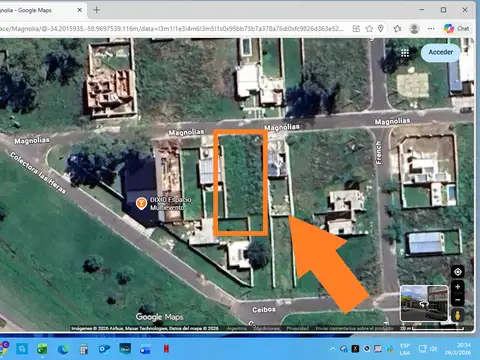
Task: Click the Ceibos street label
Action: pyautogui.click(x=264, y=310)
